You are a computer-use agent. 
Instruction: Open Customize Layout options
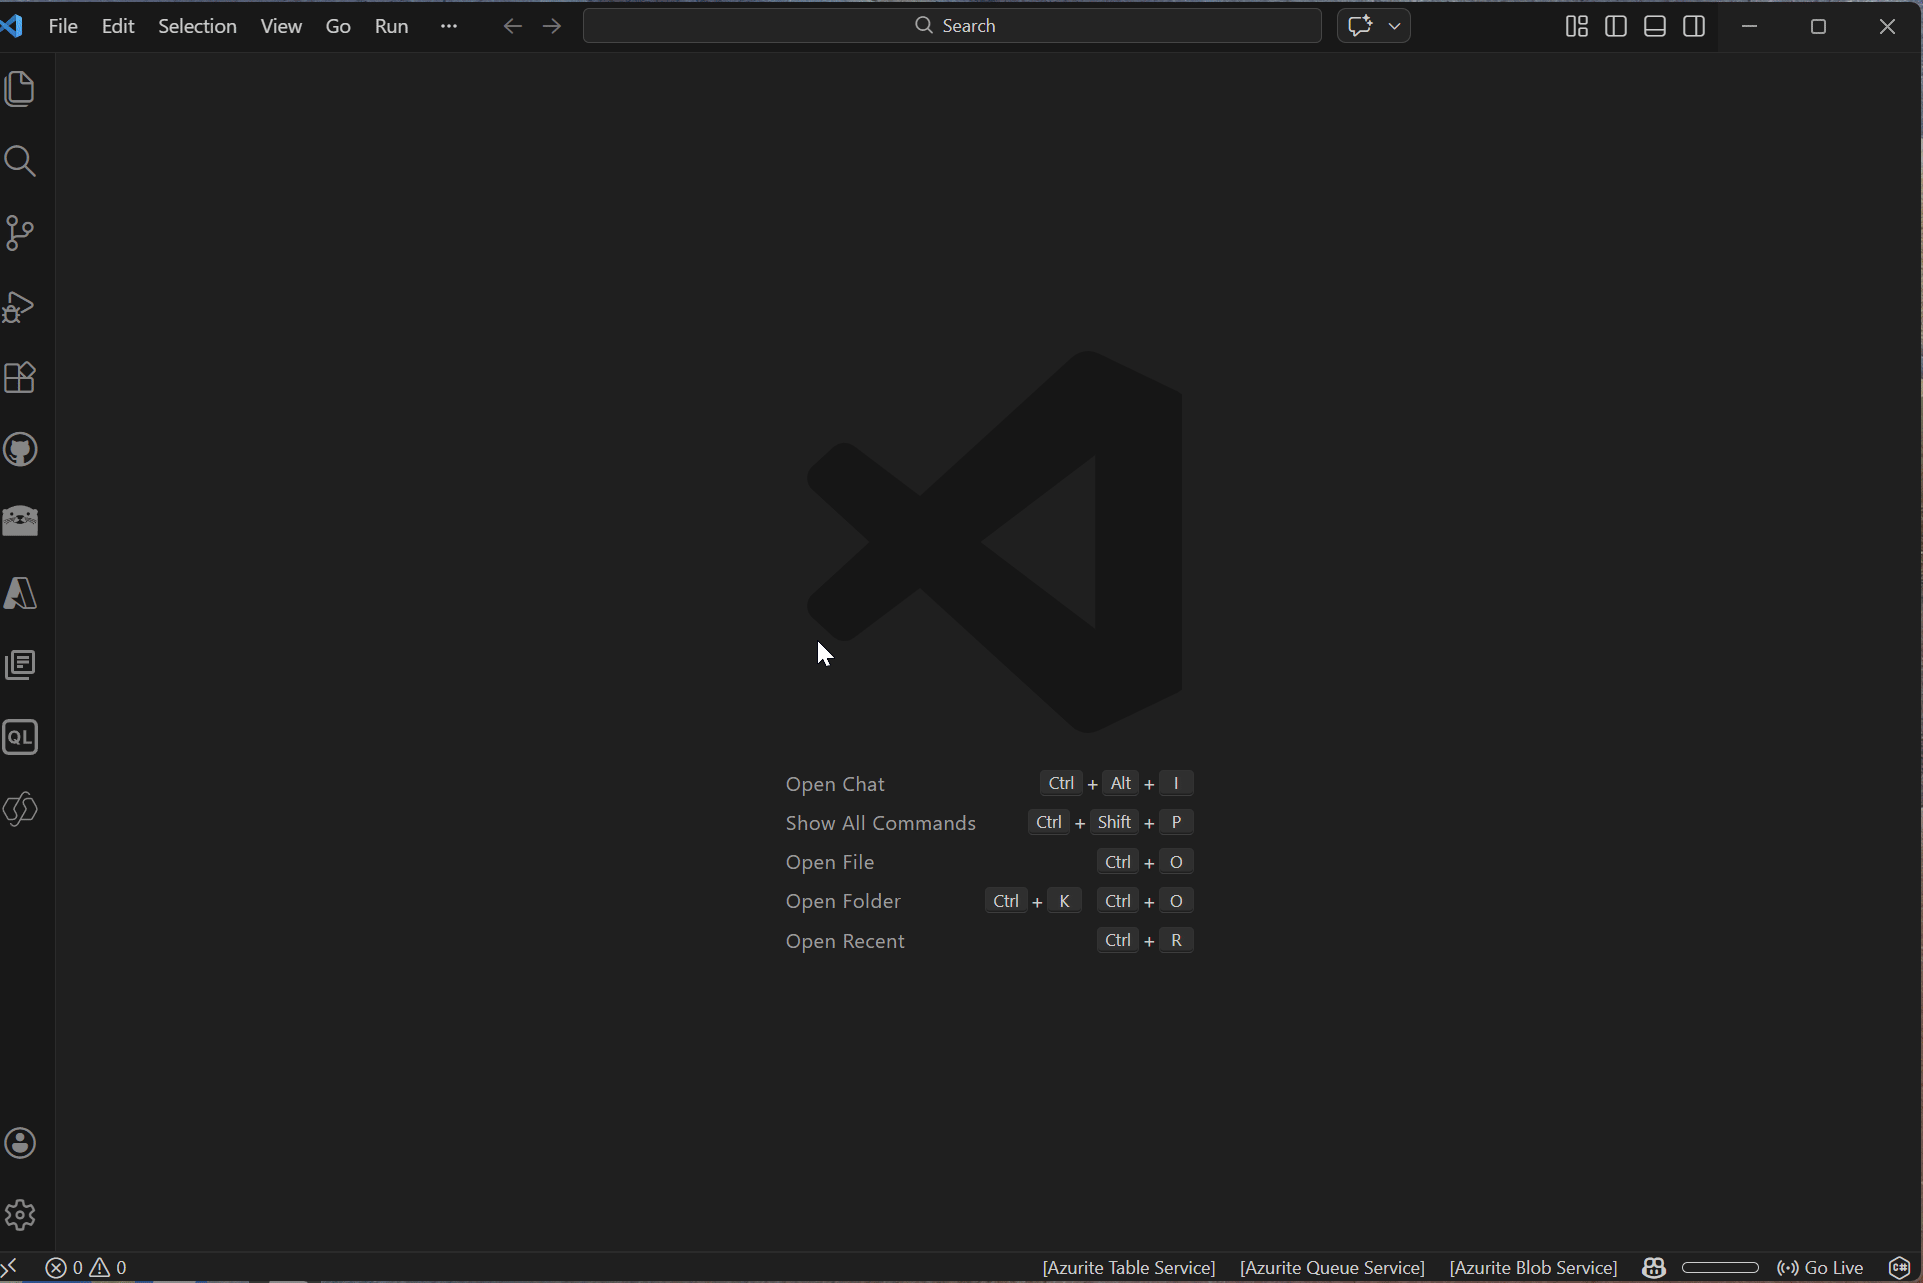[x=1576, y=26]
